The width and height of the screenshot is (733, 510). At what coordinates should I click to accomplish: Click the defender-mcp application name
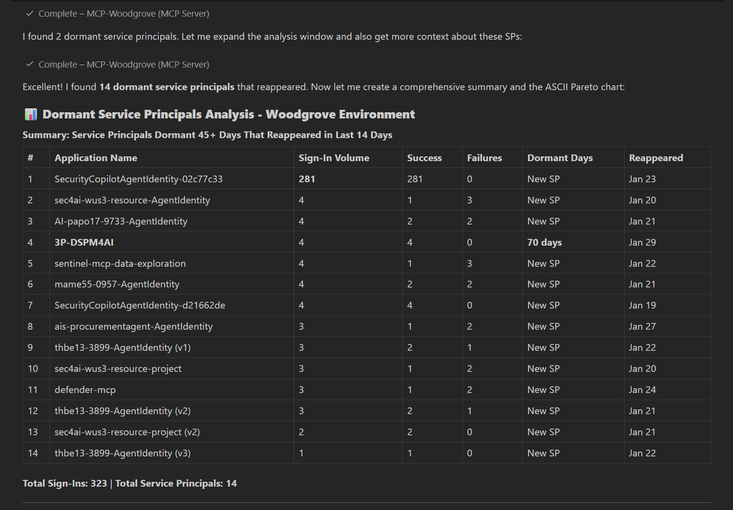(x=85, y=390)
